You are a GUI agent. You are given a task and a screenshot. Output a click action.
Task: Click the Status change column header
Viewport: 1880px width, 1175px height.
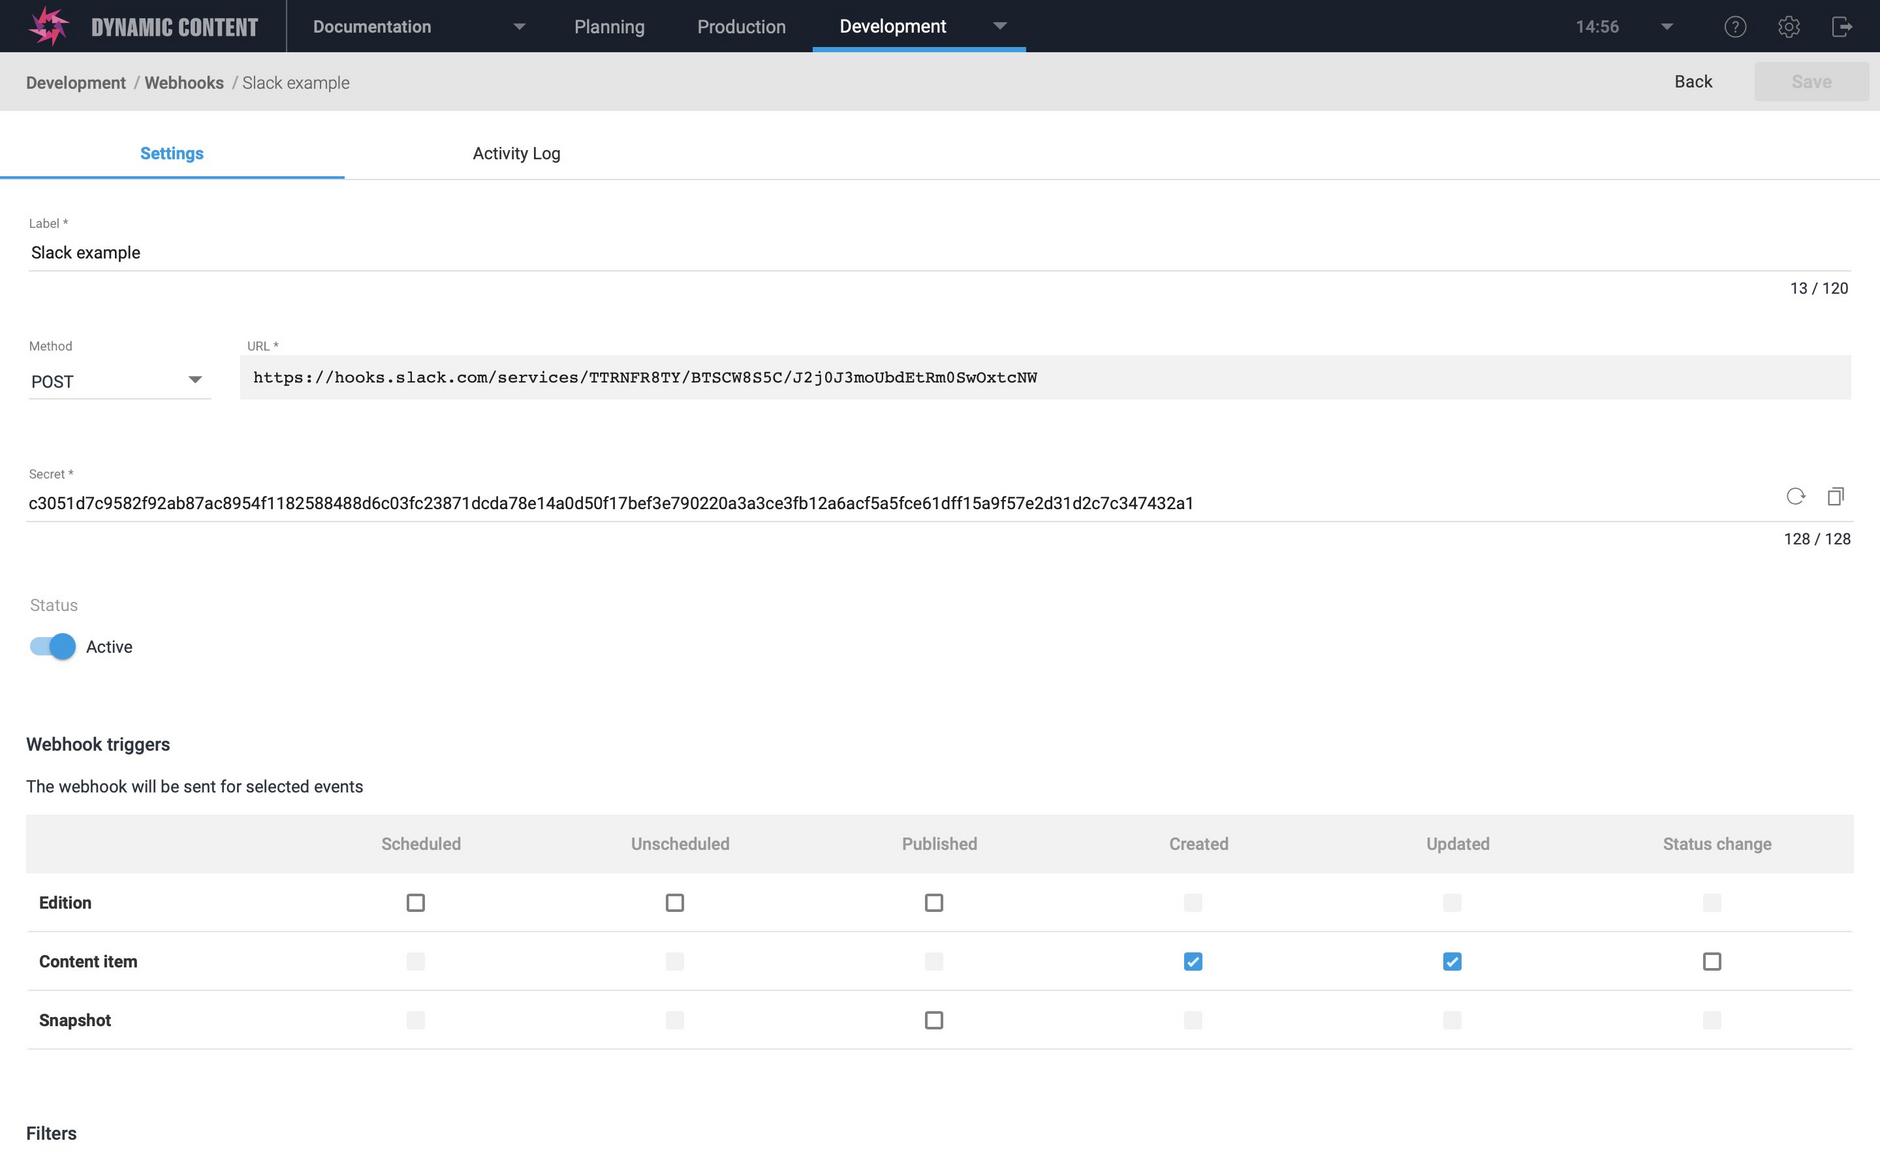click(1717, 844)
